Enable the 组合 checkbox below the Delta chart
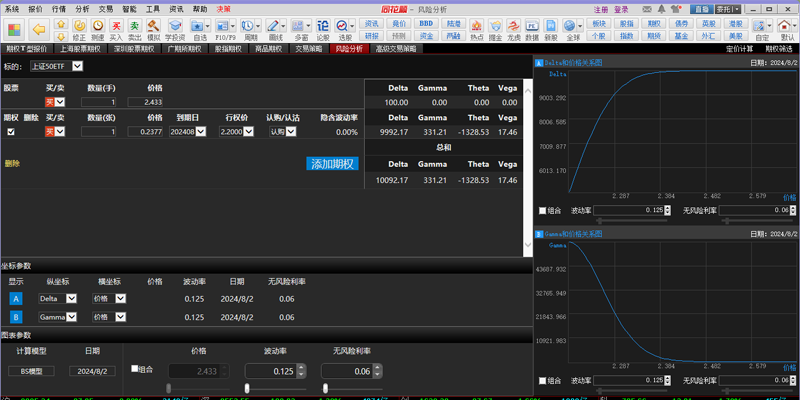Image resolution: width=800 pixels, height=400 pixels. pos(543,211)
